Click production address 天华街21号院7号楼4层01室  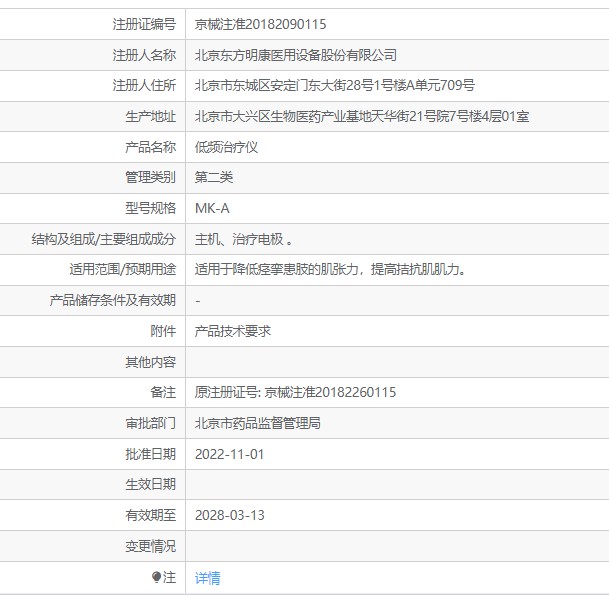tap(450, 116)
